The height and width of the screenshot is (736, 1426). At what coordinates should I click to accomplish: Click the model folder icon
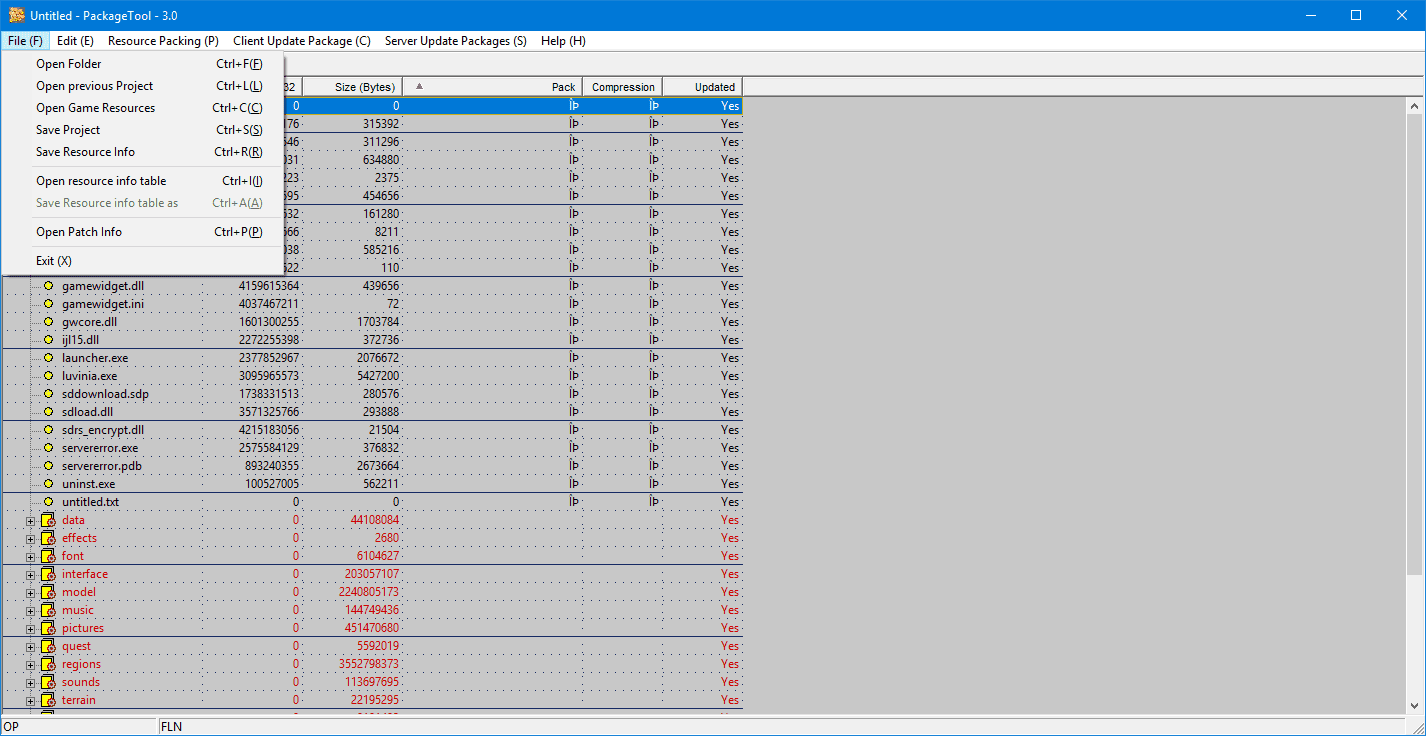pyautogui.click(x=48, y=592)
